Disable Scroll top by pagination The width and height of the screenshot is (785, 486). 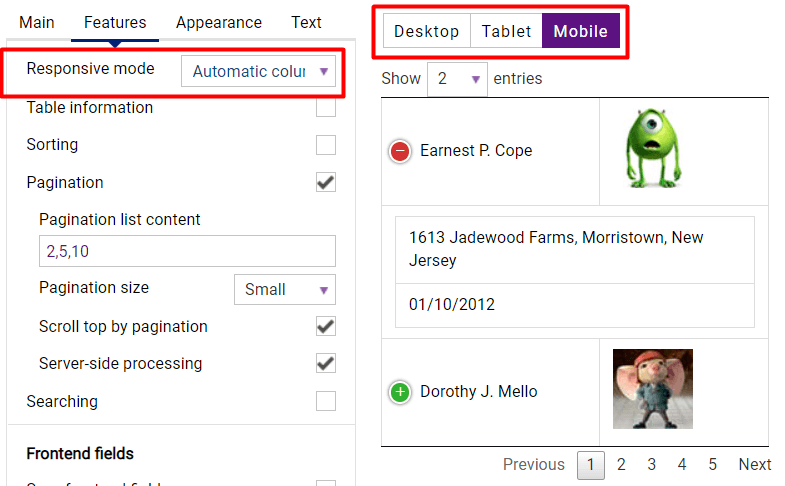[326, 326]
